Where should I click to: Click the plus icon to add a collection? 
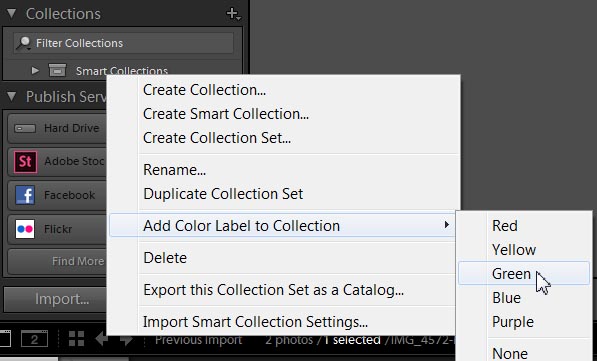coord(233,14)
